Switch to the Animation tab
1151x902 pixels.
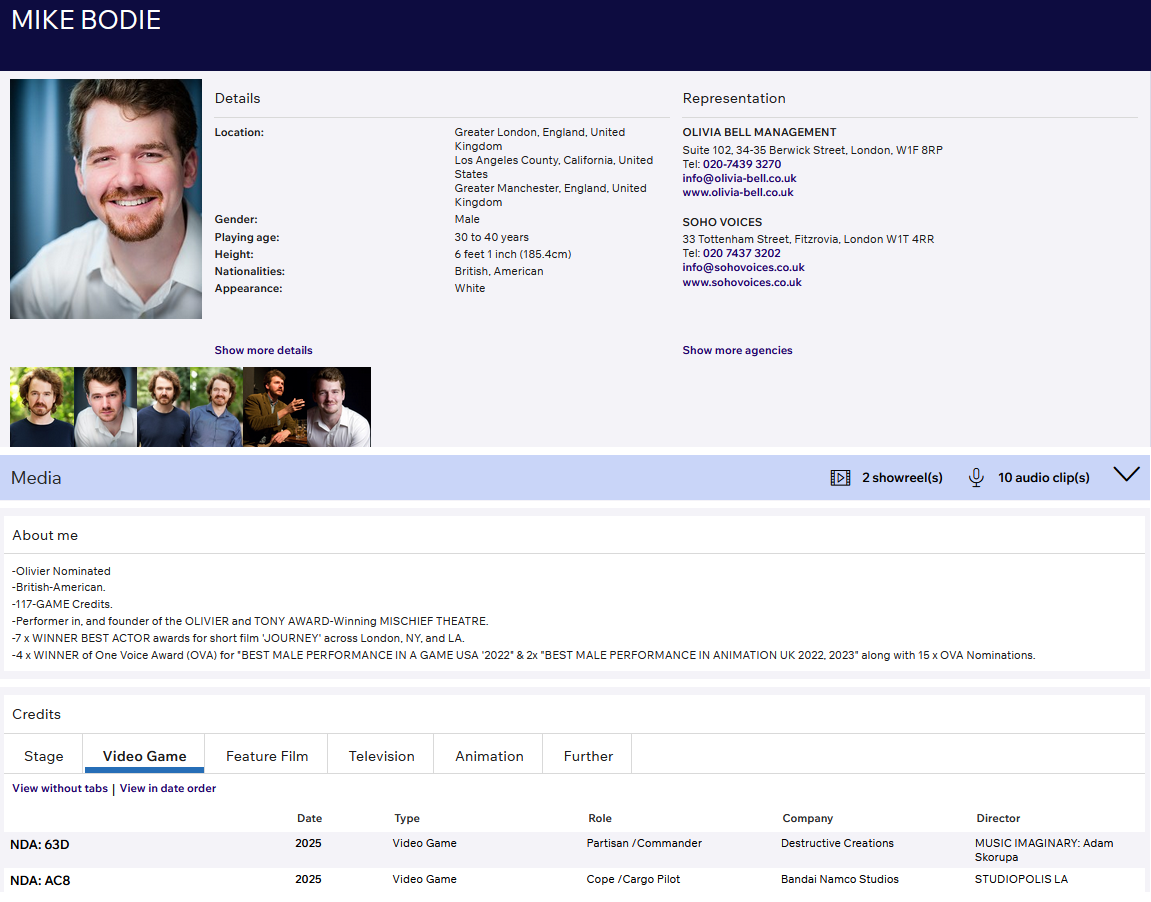click(490, 756)
